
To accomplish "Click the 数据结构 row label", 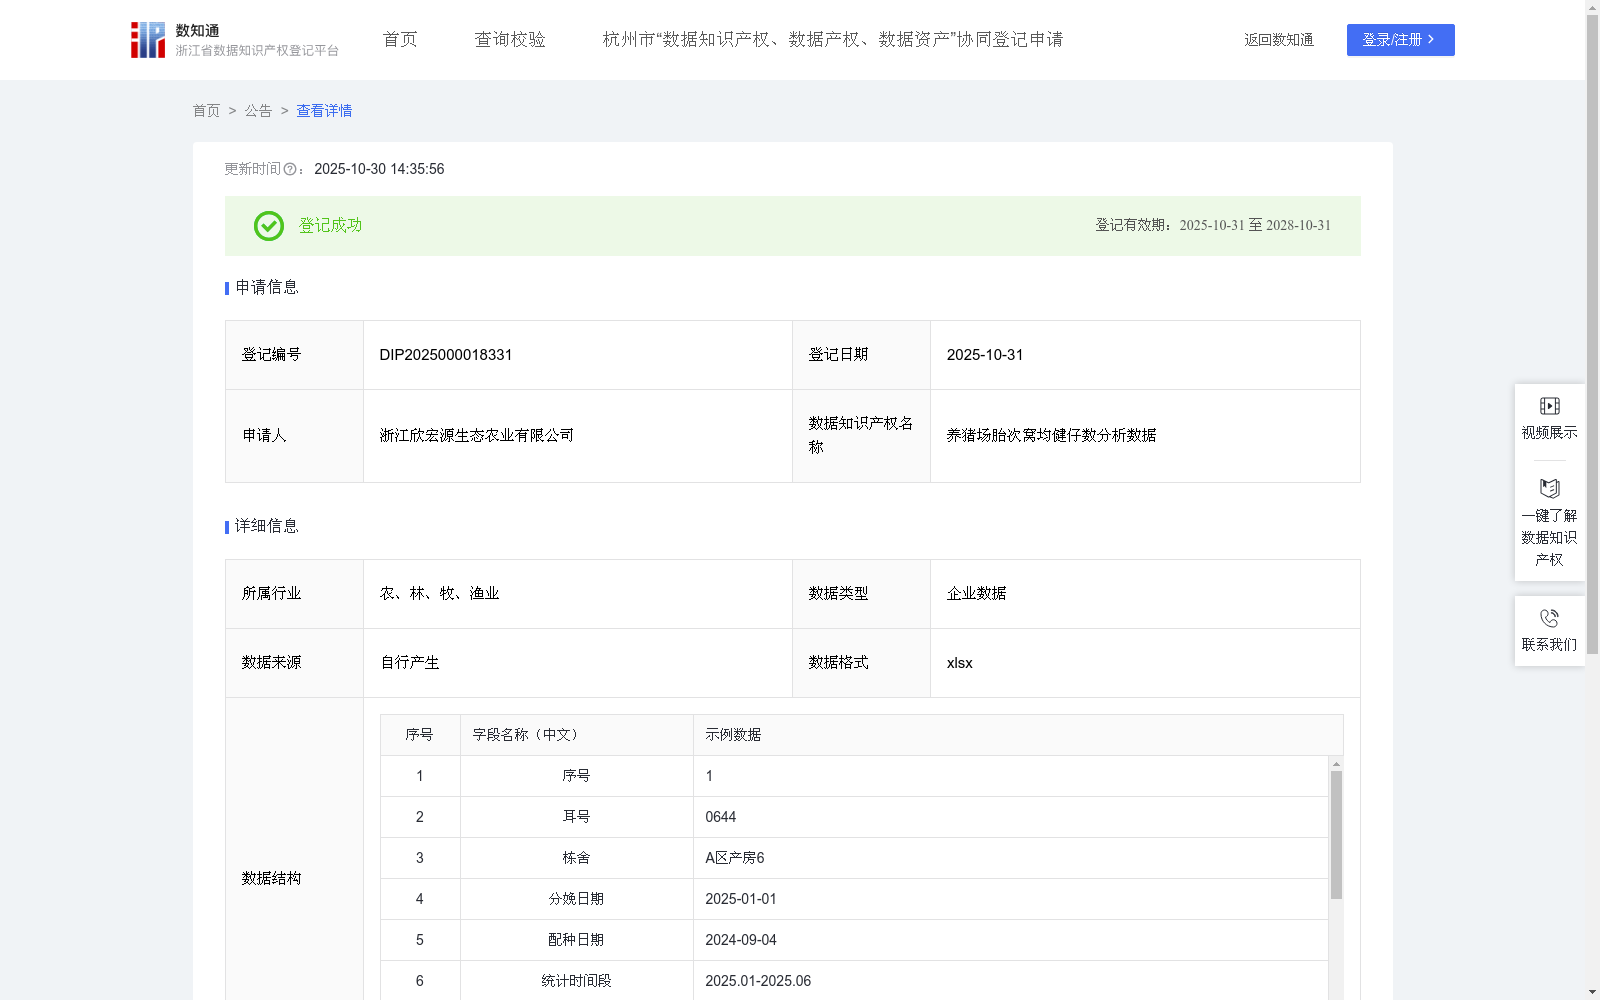I will coord(271,879).
